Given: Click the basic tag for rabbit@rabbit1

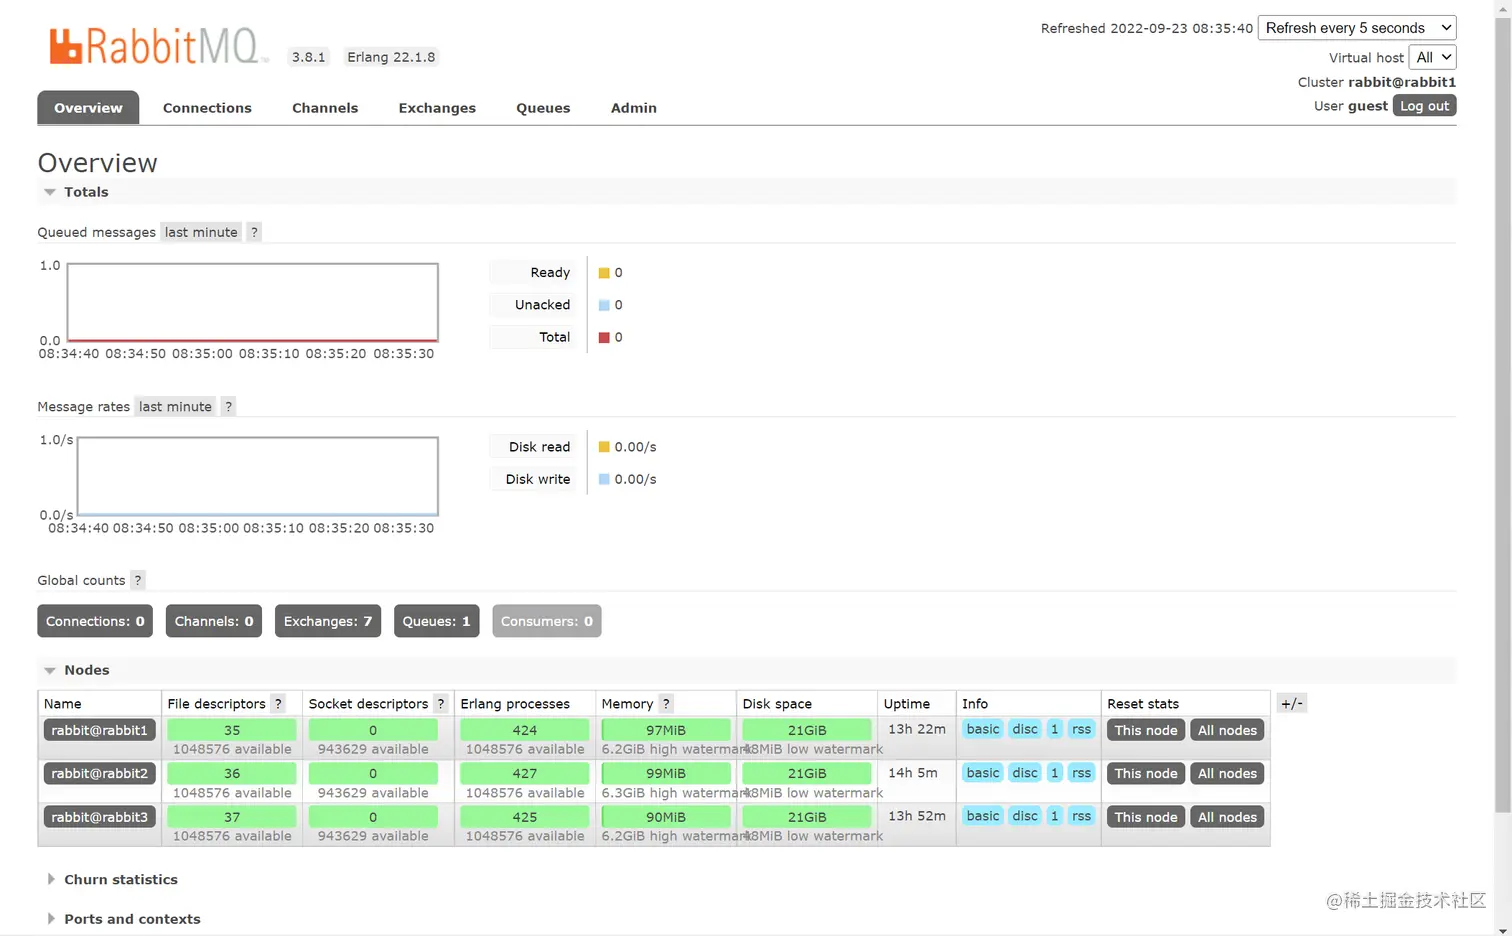Looking at the screenshot, I should point(983,729).
